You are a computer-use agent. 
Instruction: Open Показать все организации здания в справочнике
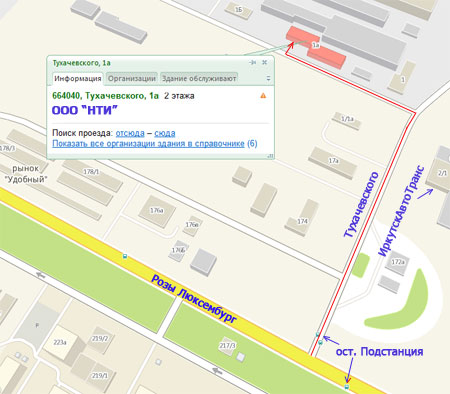click(x=148, y=144)
